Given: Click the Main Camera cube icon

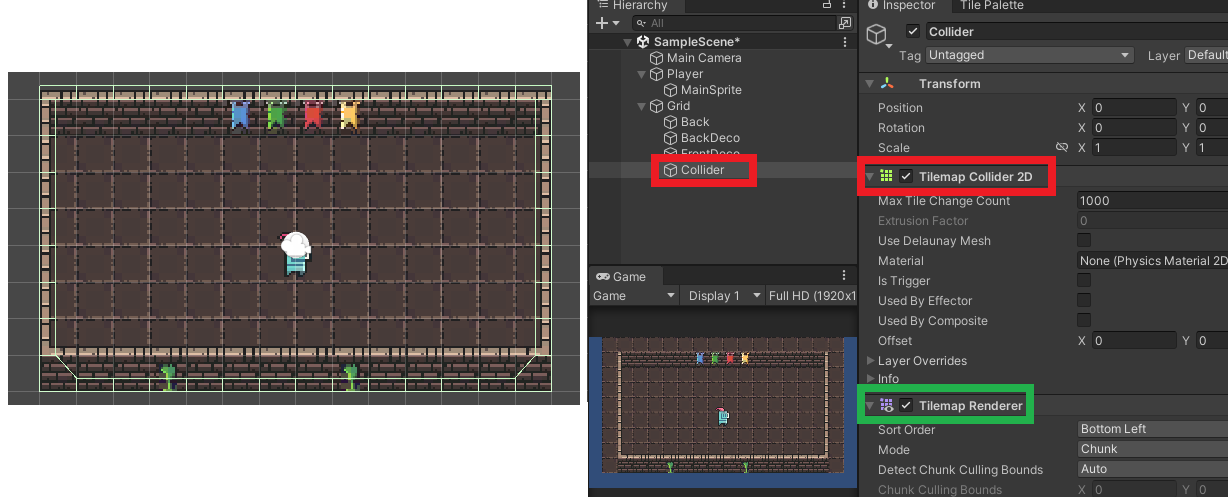Looking at the screenshot, I should 656,58.
